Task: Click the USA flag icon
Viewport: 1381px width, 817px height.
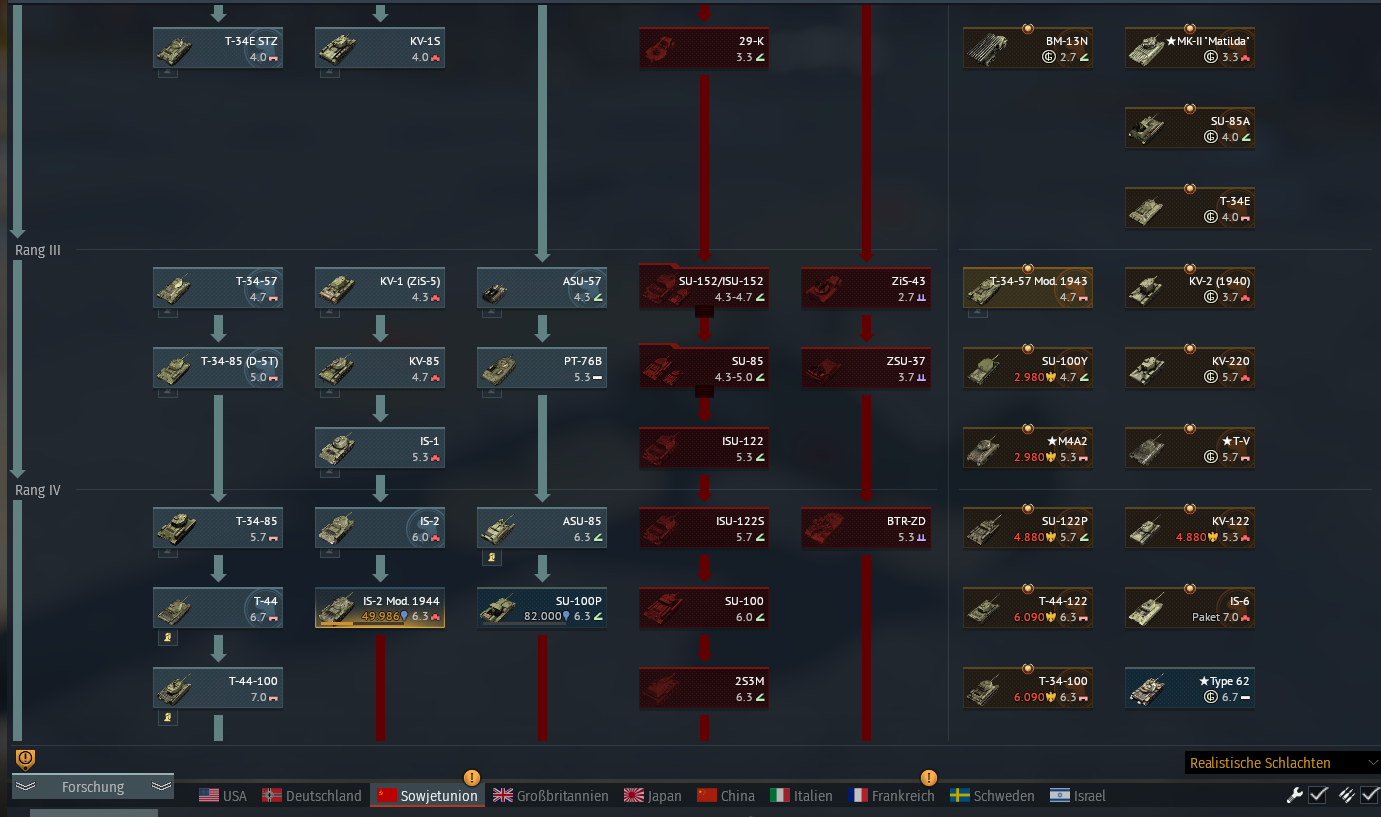Action: (209, 796)
